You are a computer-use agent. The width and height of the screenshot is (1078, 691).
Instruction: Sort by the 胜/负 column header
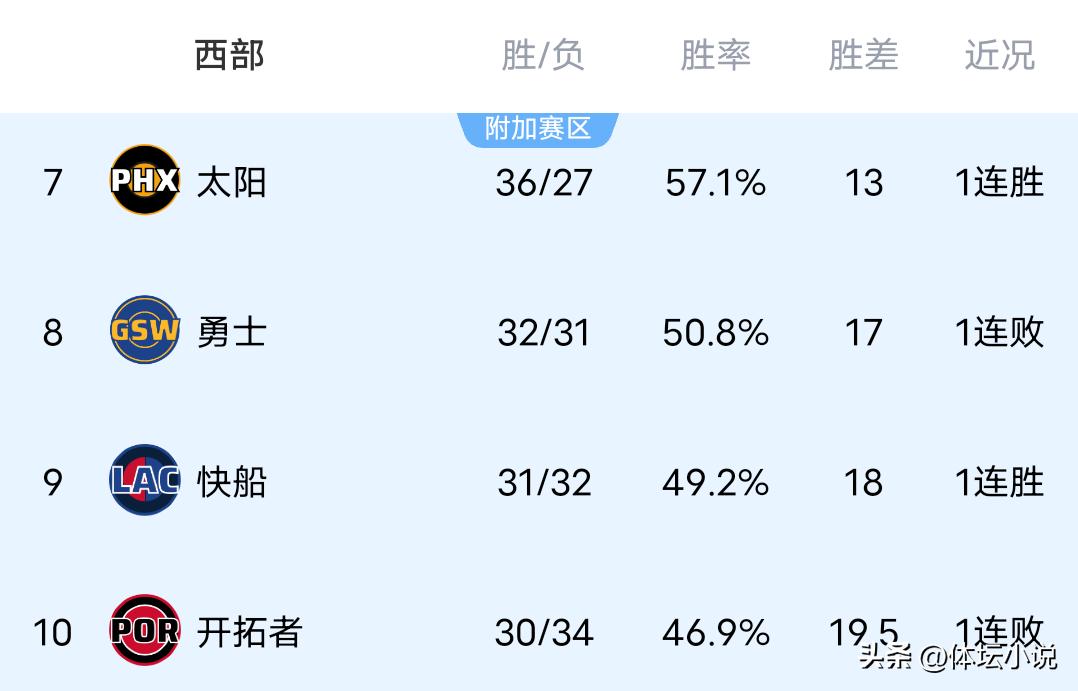pos(543,55)
